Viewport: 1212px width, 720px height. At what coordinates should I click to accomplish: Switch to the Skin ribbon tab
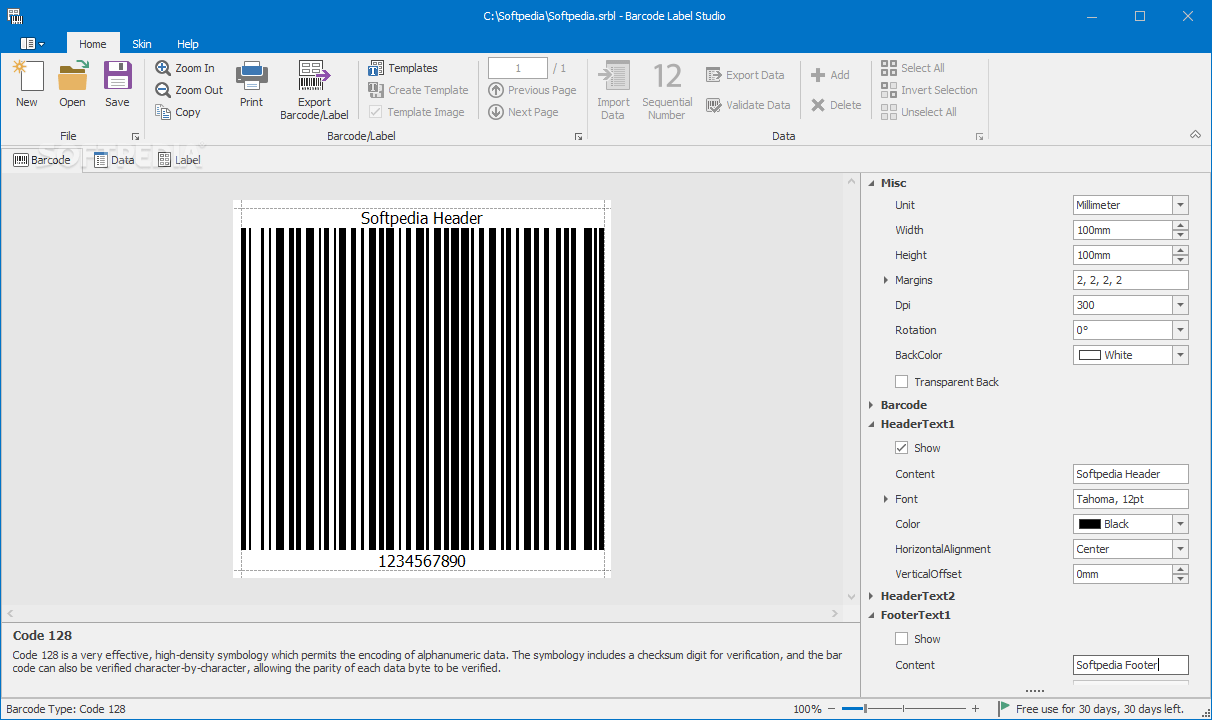pyautogui.click(x=141, y=43)
